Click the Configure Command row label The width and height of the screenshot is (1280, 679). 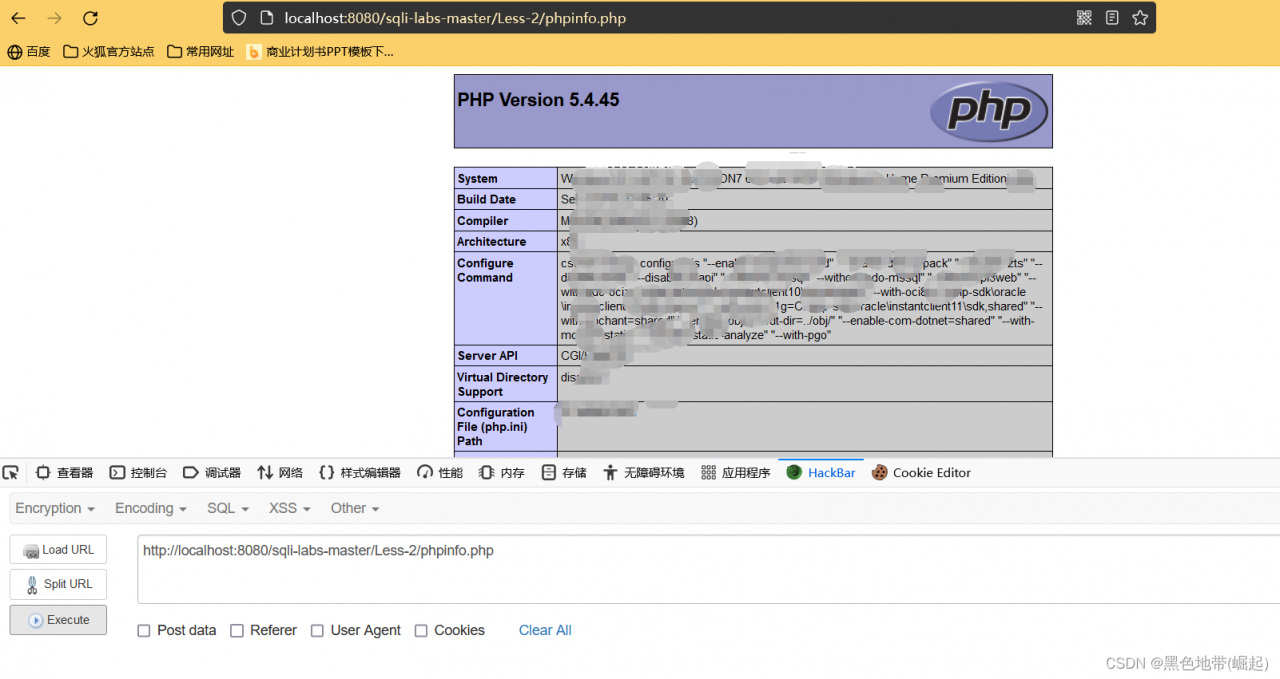pyautogui.click(x=485, y=270)
